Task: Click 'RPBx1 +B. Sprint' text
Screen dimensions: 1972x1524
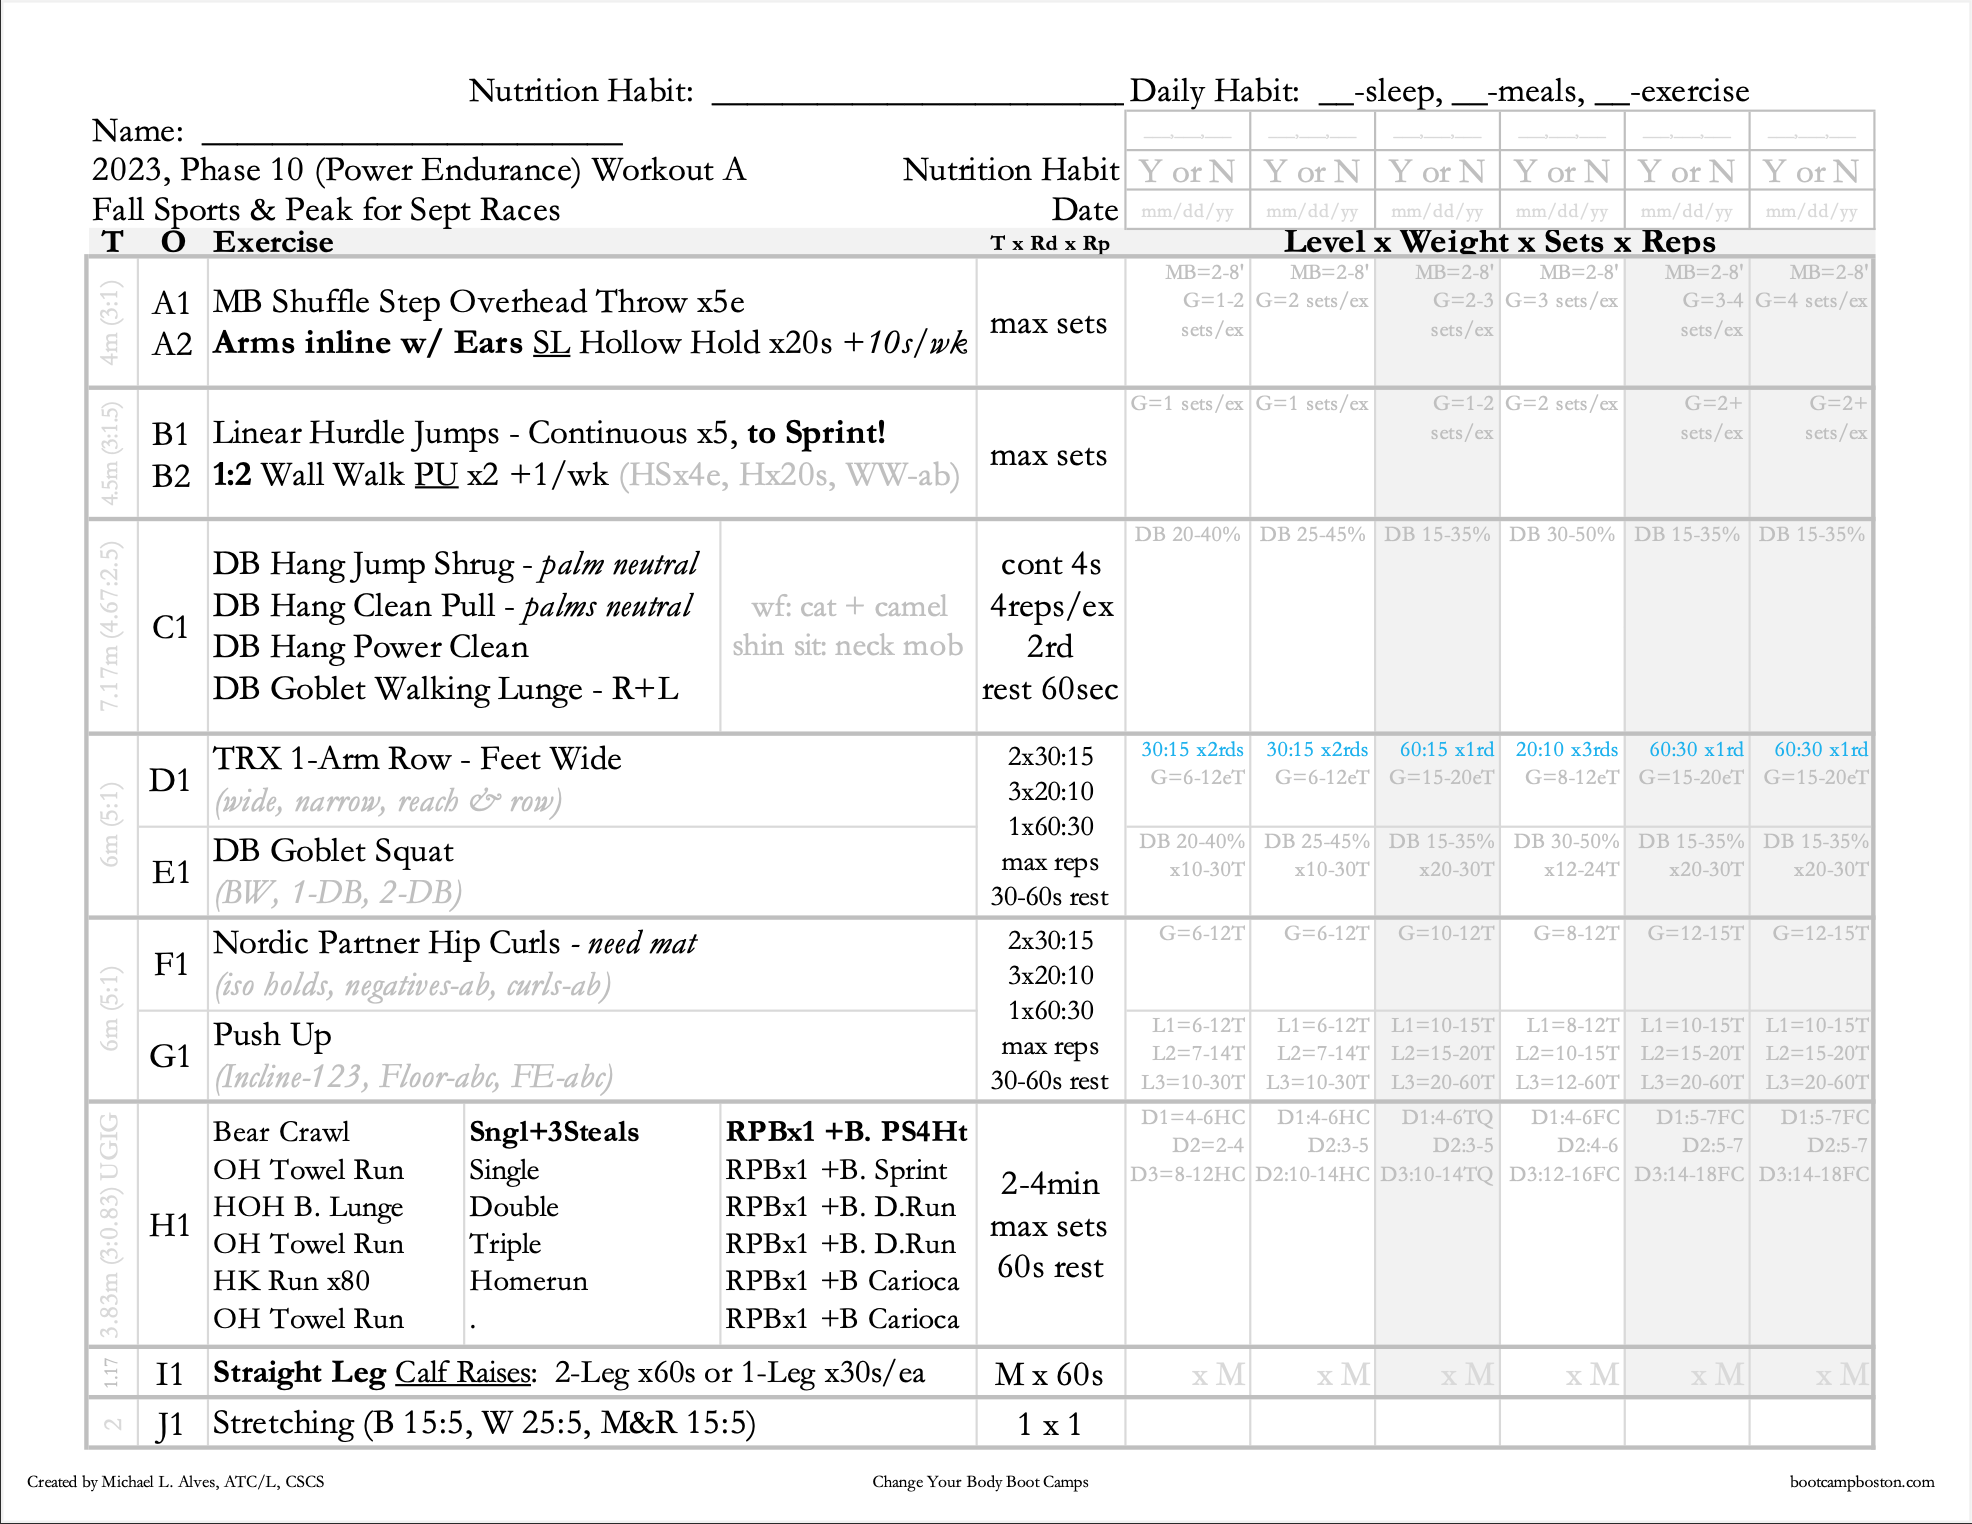Action: (836, 1170)
